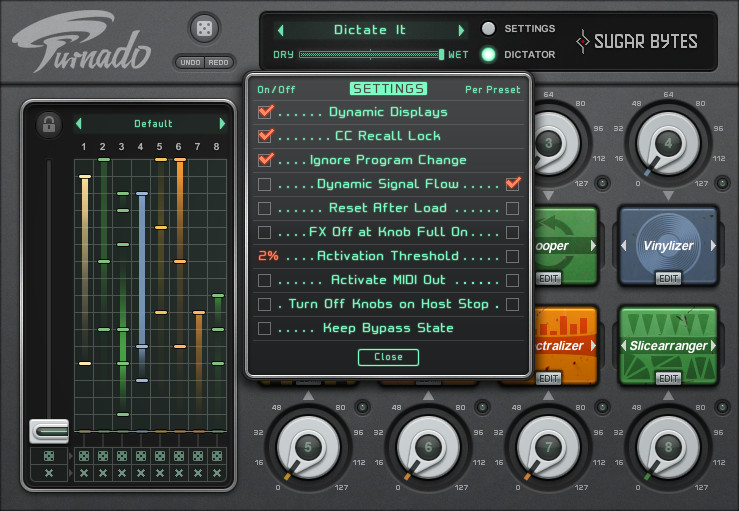This screenshot has height=511, width=739.
Task: Check Keep Bypass State option
Action: [264, 329]
